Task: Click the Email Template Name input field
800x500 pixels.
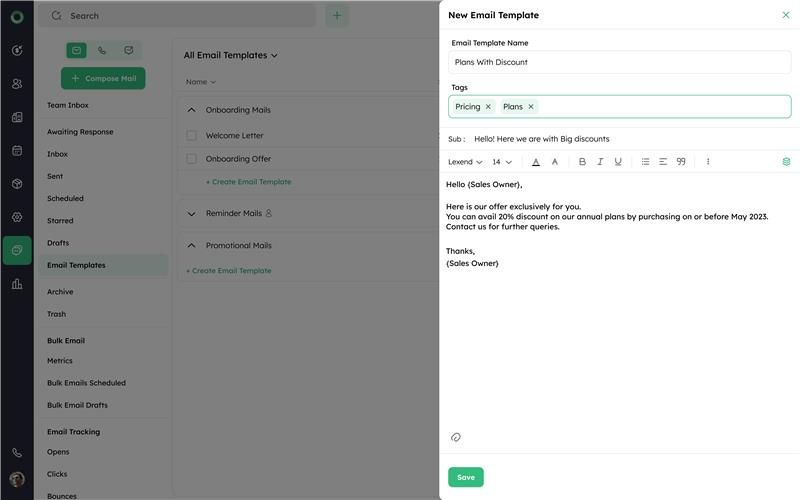Action: 619,62
